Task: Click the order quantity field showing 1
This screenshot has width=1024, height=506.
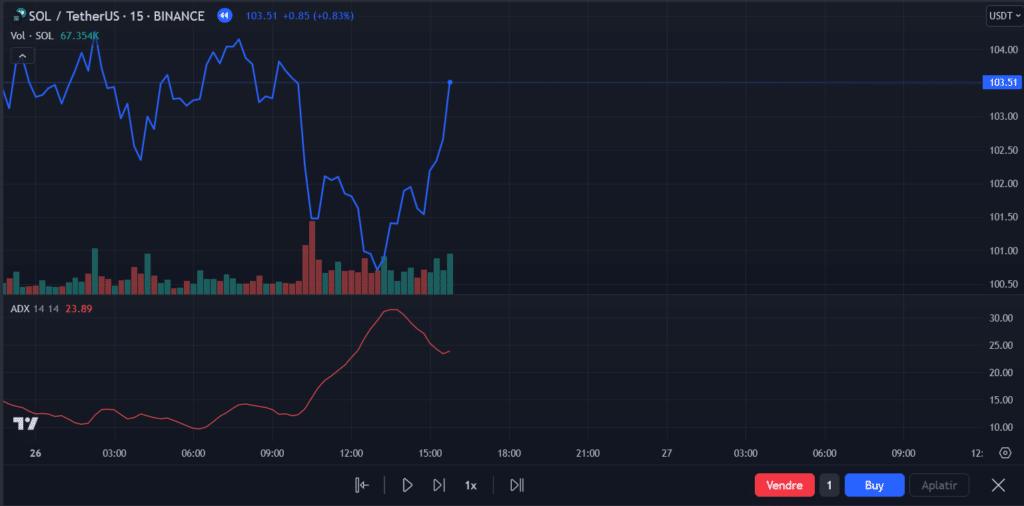Action: pos(829,485)
